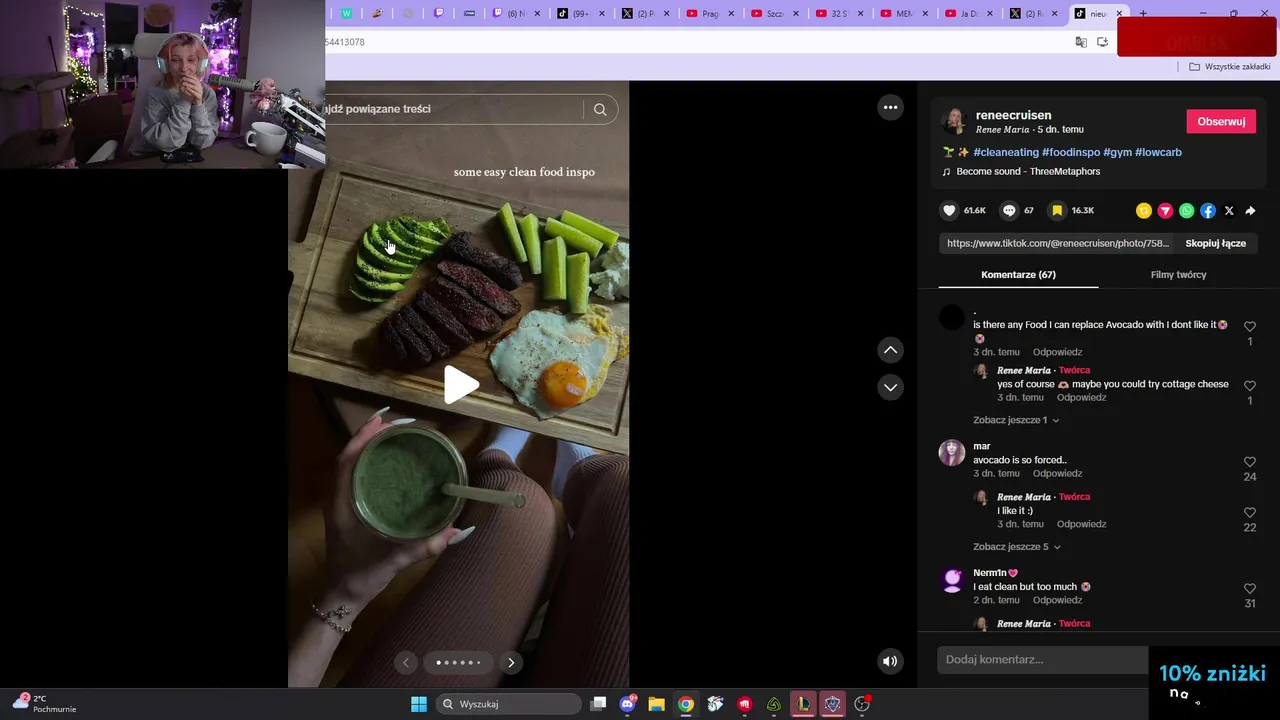The width and height of the screenshot is (1280, 720).
Task: Reply to the 'avocado is so forced' comment
Action: (1057, 473)
